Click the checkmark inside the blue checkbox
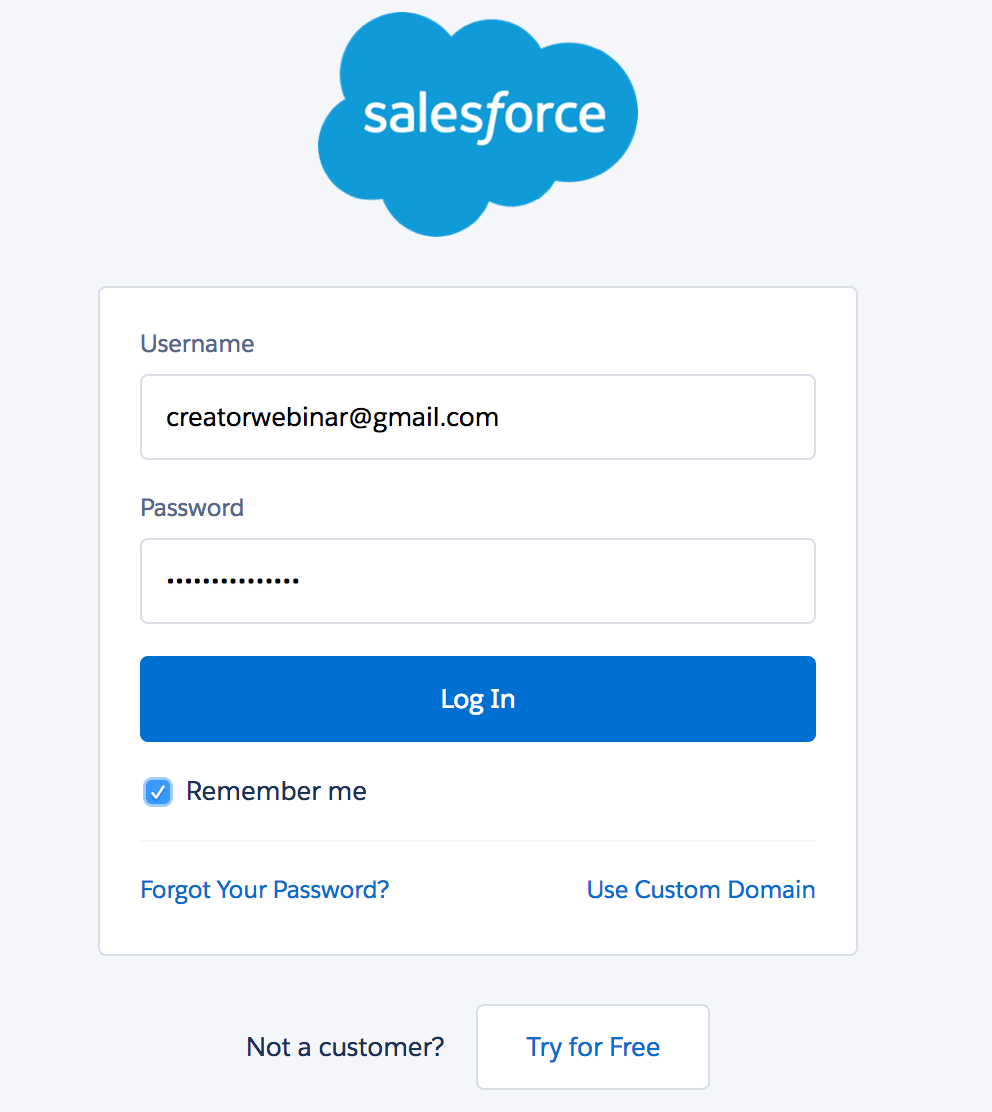The height and width of the screenshot is (1112, 992). click(157, 791)
